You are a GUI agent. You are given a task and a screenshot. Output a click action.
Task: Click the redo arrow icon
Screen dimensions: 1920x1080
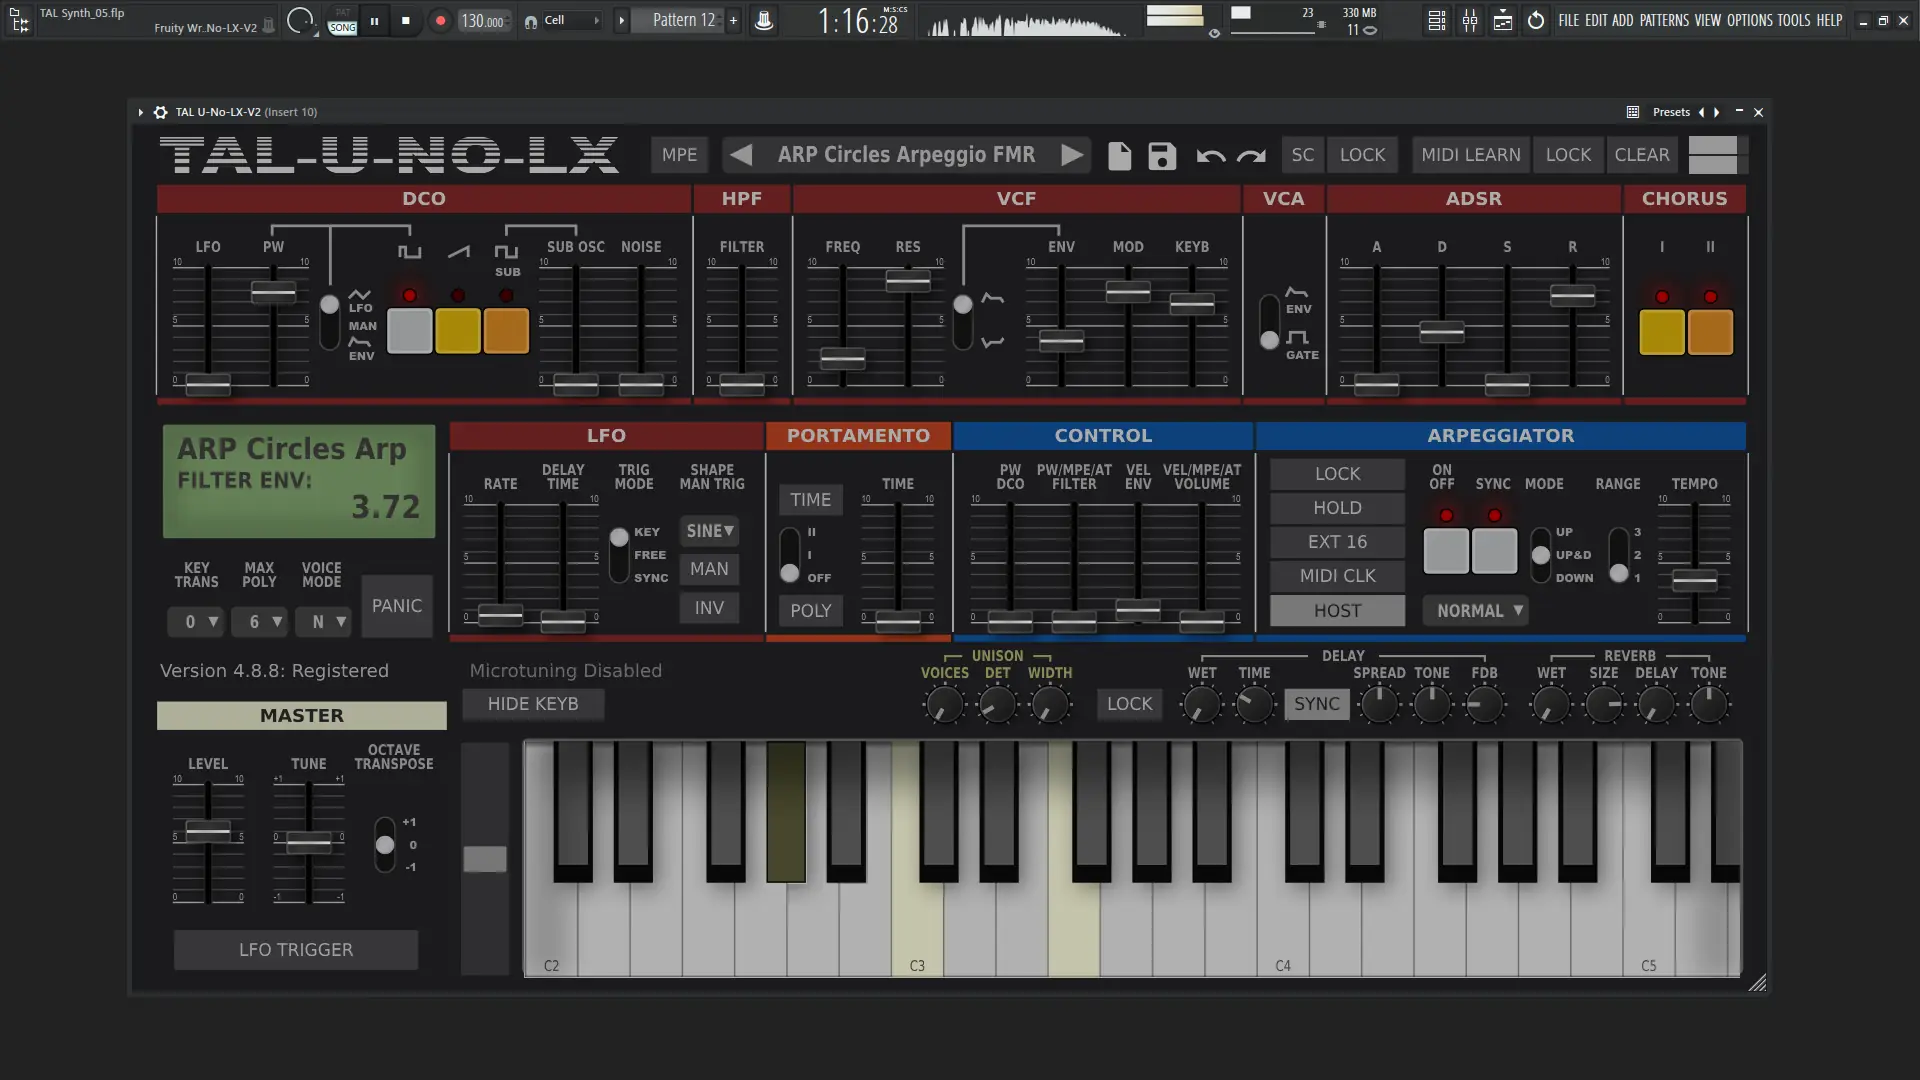click(1251, 156)
